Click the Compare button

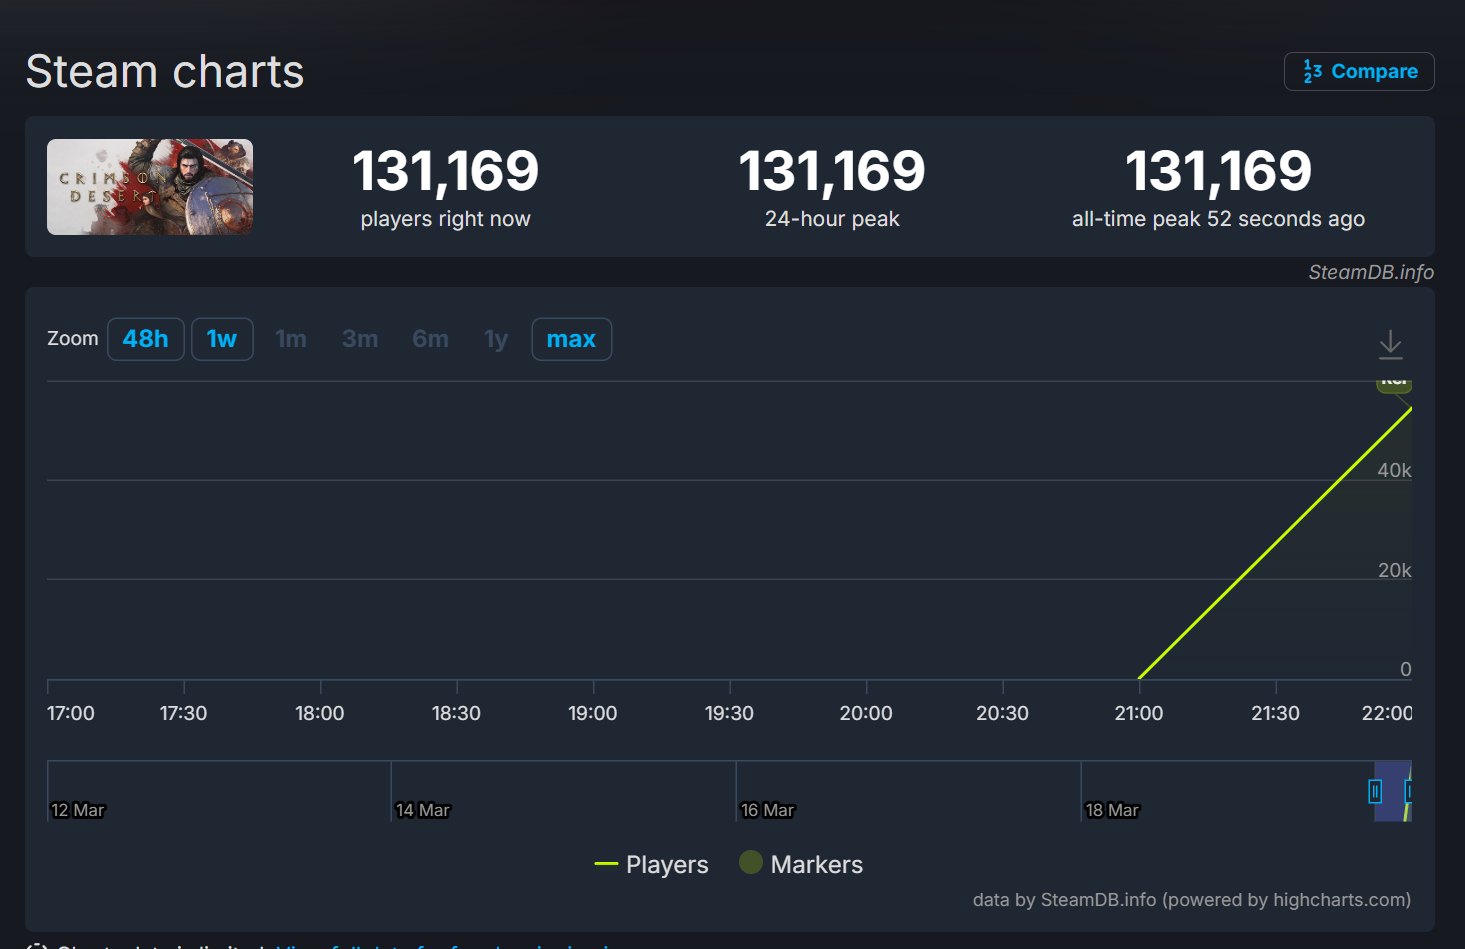pos(1359,72)
